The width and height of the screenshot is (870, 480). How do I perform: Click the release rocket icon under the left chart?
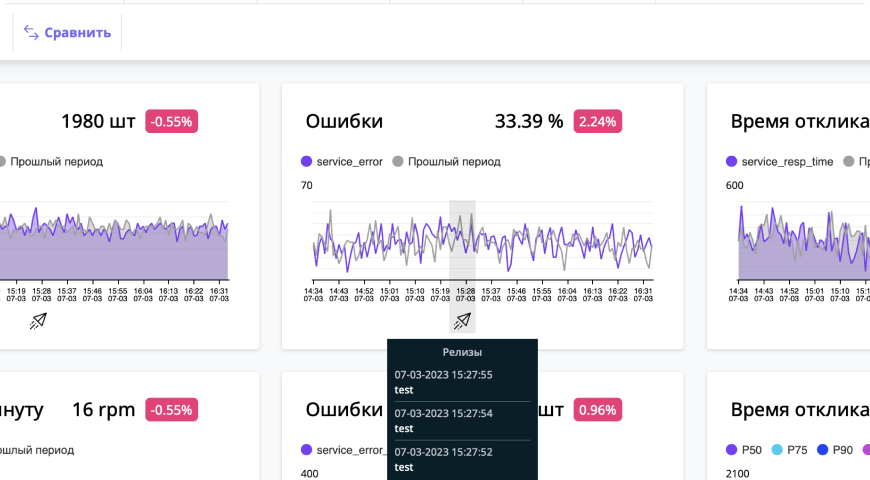point(38,321)
